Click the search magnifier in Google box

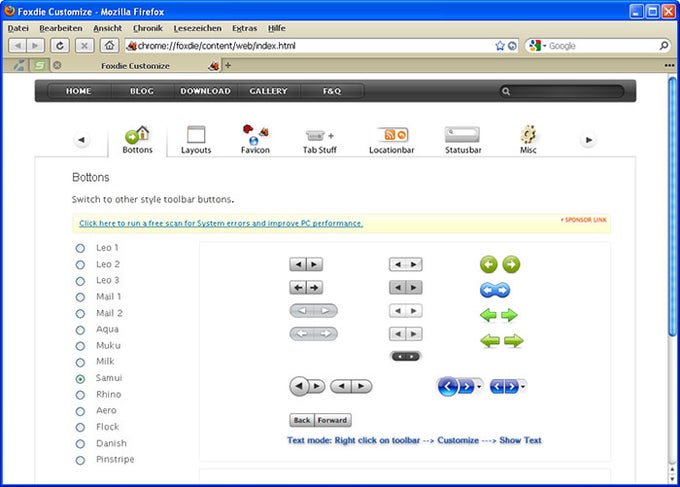664,45
